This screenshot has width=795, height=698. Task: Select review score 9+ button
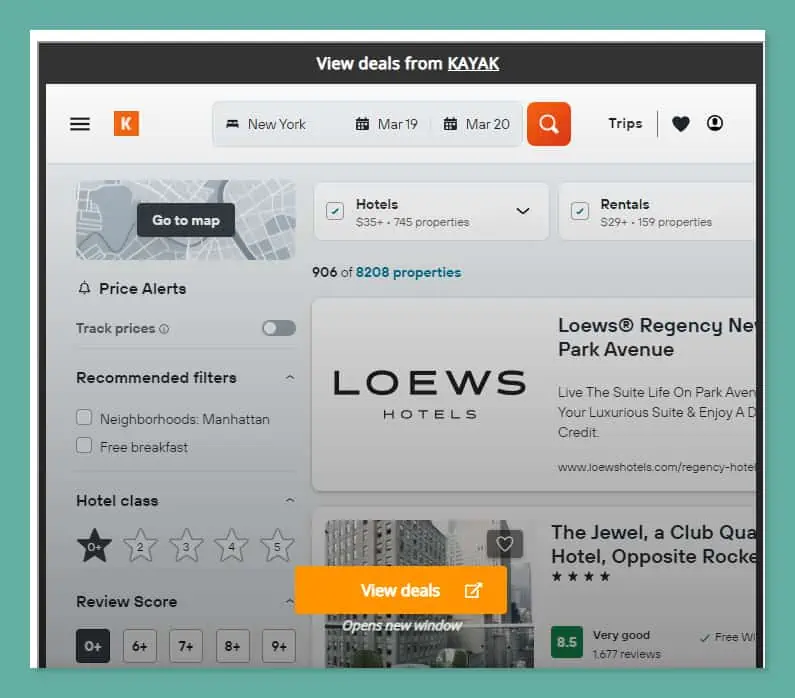[x=279, y=646]
